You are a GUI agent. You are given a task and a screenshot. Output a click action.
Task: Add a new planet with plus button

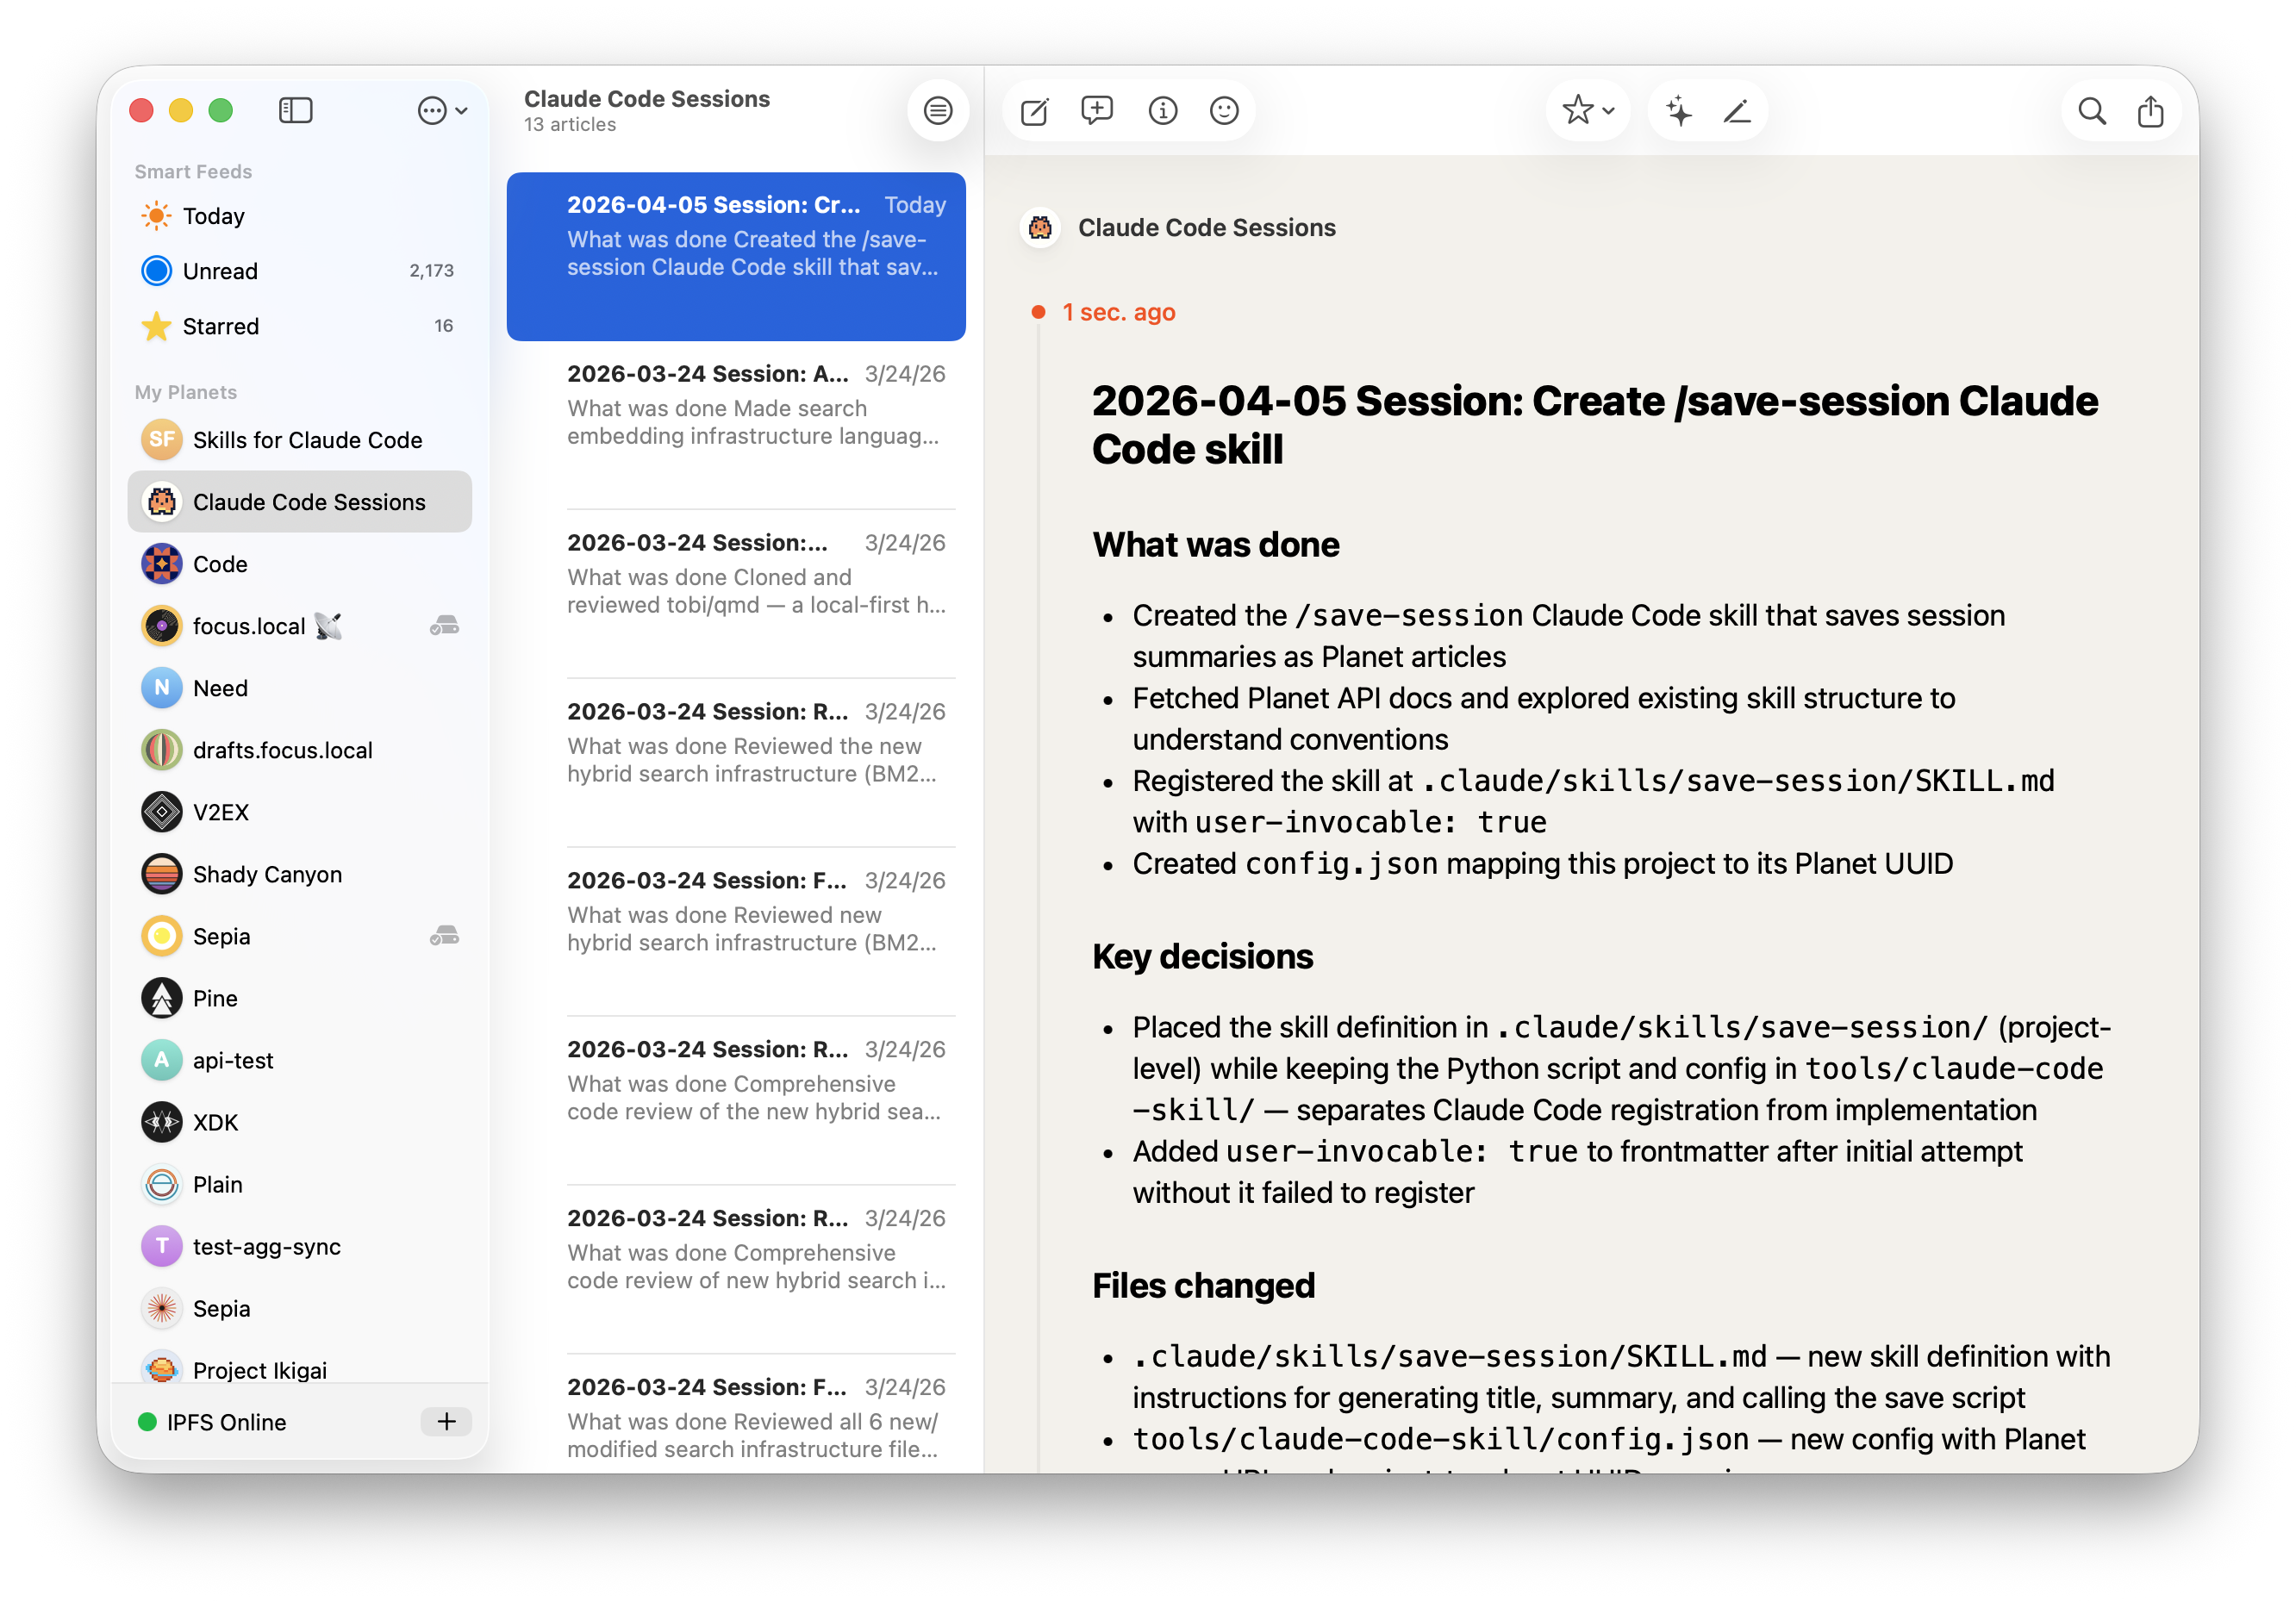446,1421
